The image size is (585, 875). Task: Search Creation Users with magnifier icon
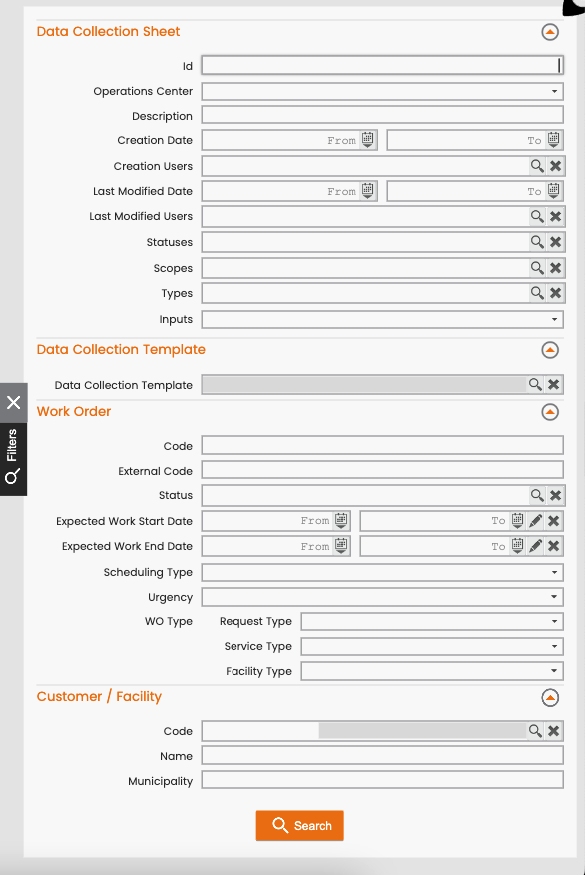537,166
